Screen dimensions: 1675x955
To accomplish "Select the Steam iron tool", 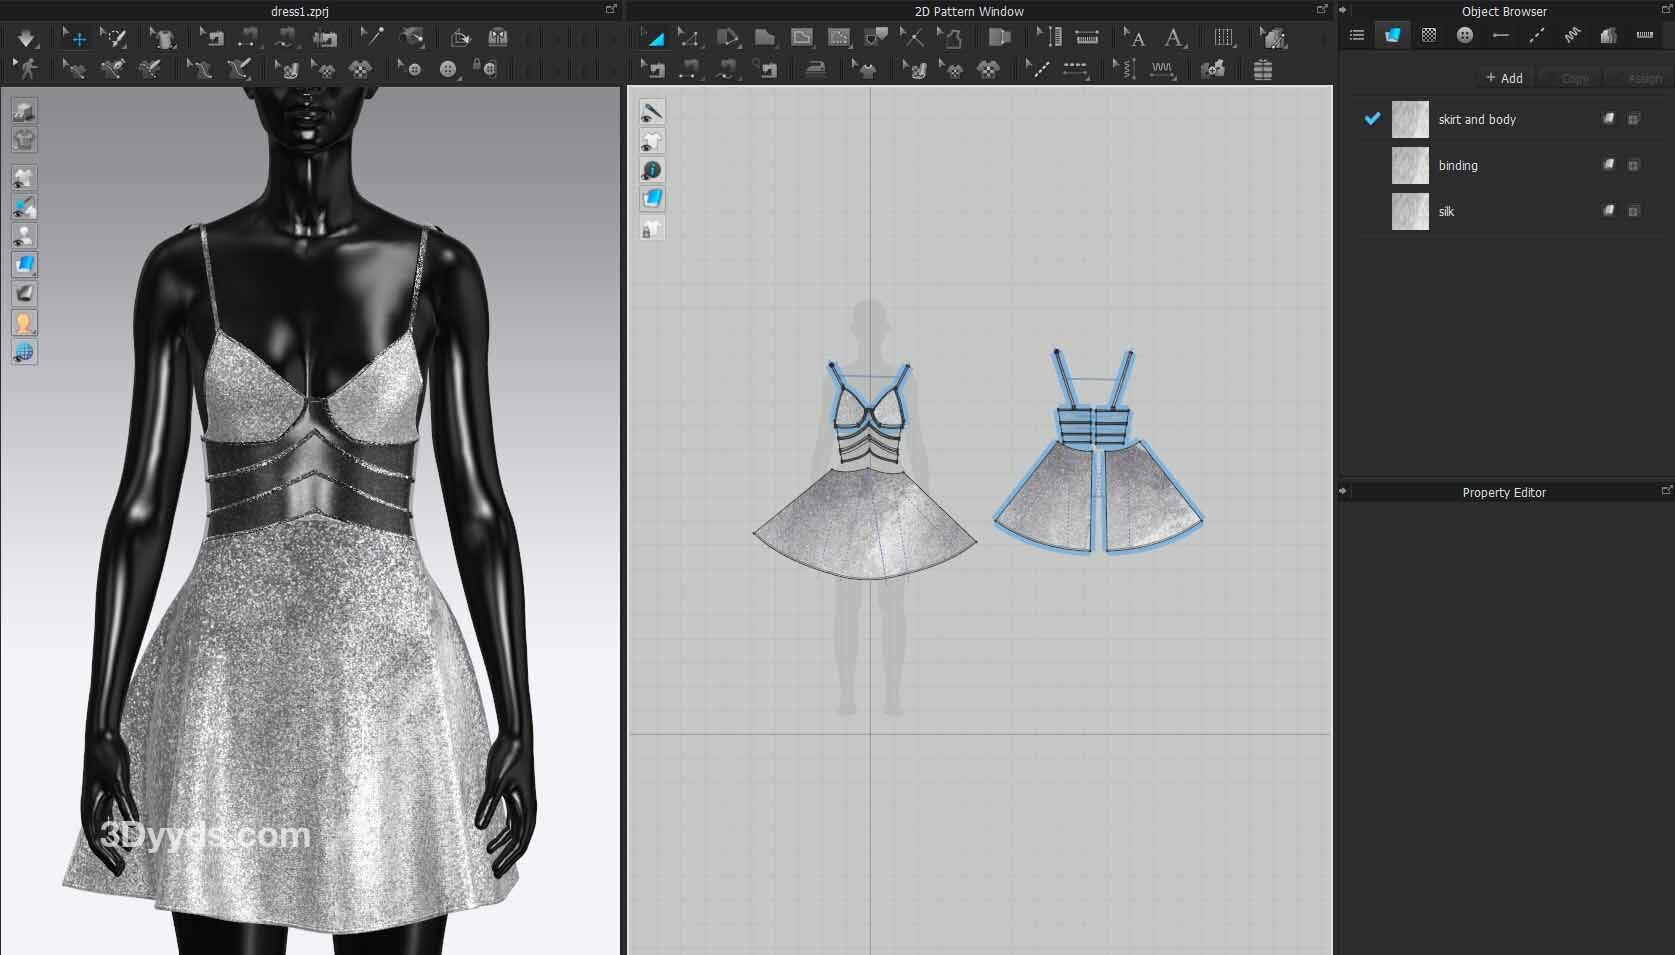I will coord(816,69).
